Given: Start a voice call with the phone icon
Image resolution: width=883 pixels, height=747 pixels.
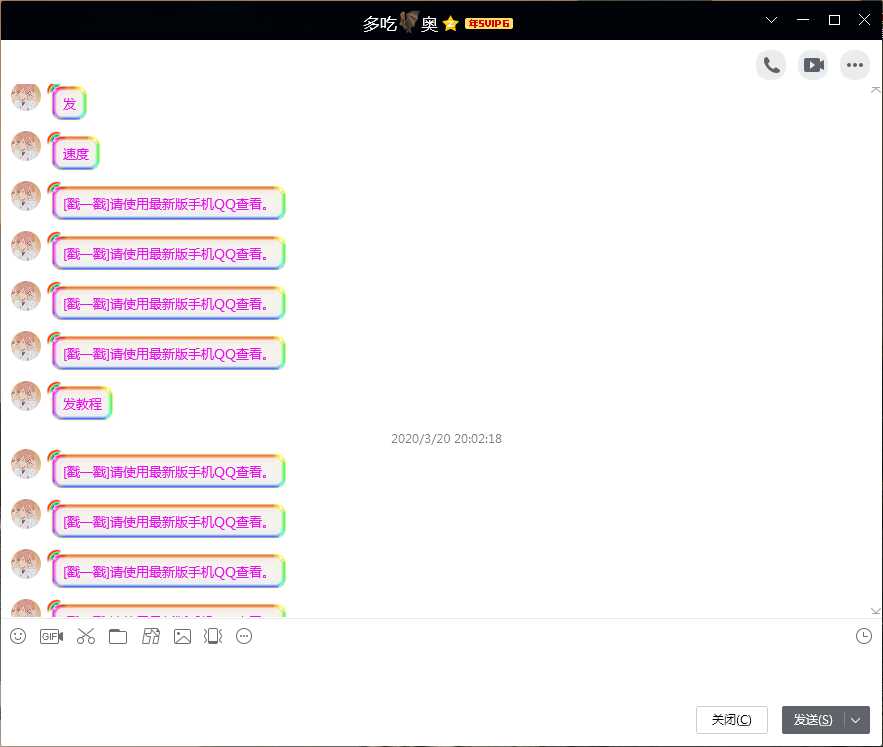Looking at the screenshot, I should tap(771, 65).
